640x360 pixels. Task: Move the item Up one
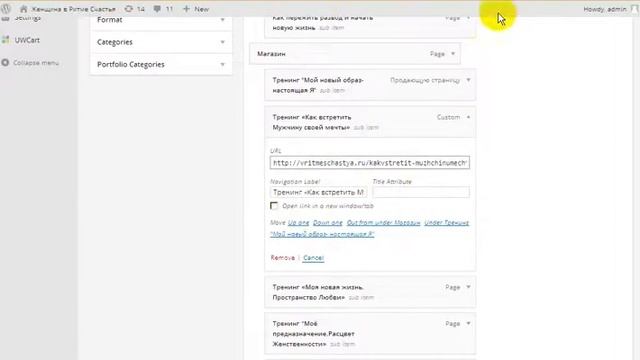pyautogui.click(x=298, y=222)
